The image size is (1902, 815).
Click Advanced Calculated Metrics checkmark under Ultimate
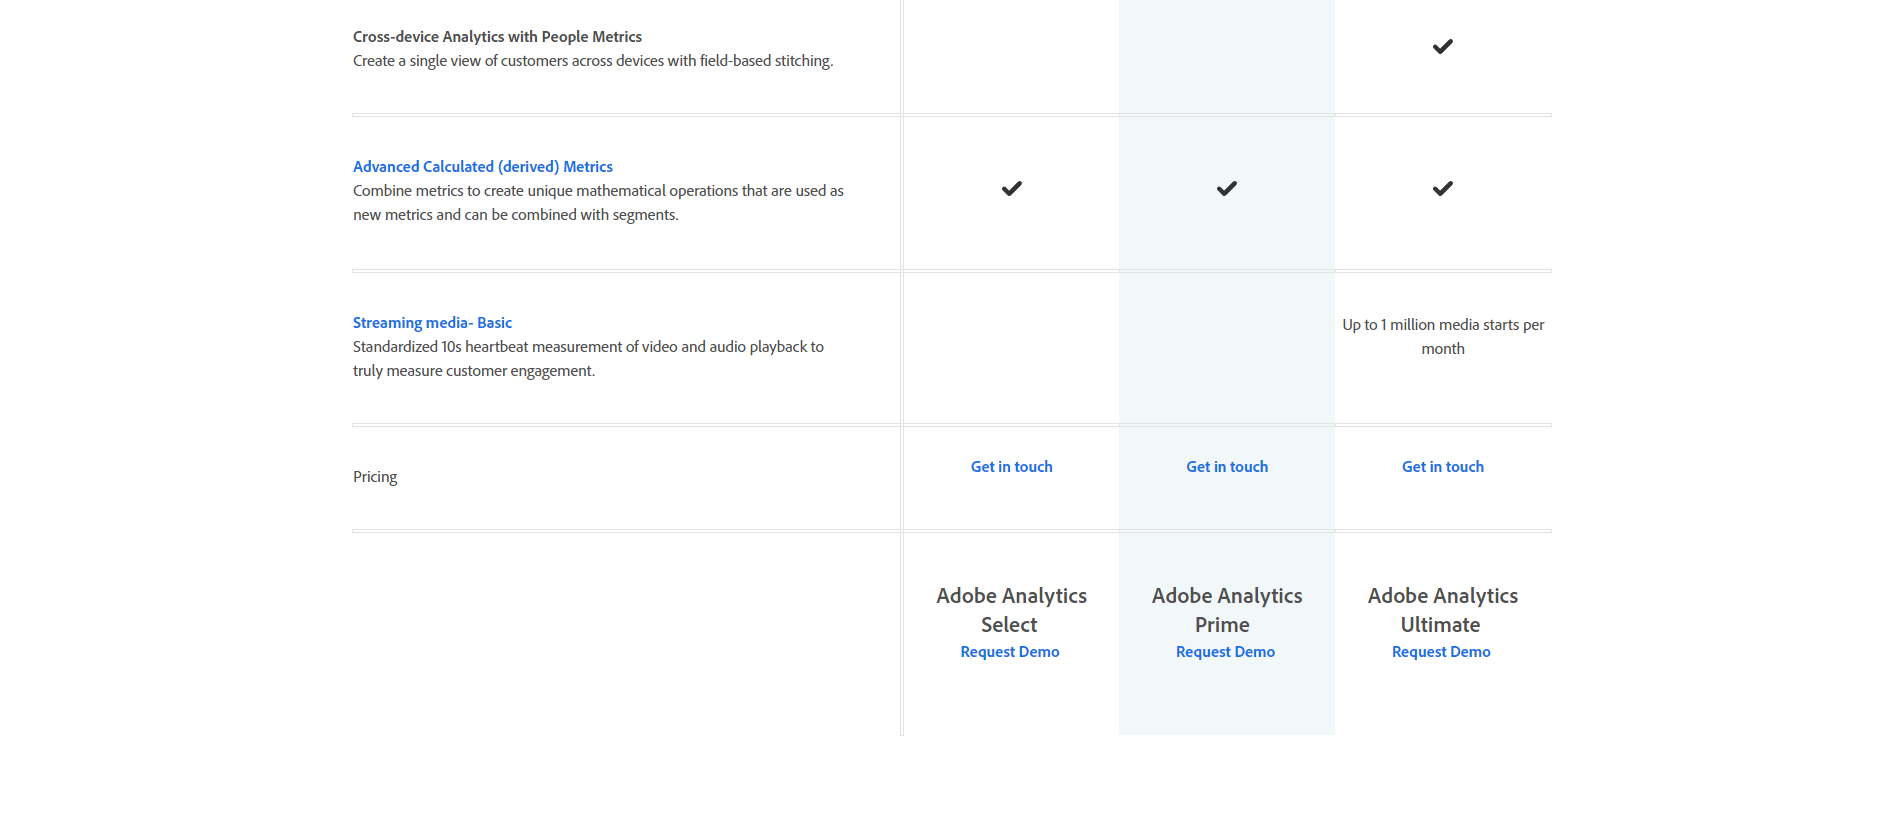pyautogui.click(x=1442, y=189)
